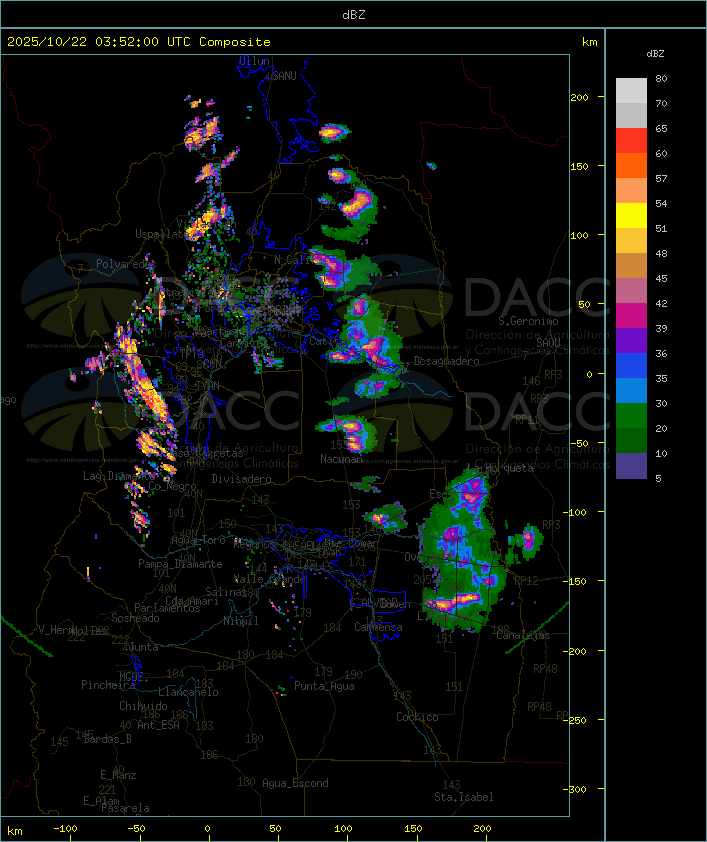
Task: Click the right-axis tick label -300
Action: point(577,789)
